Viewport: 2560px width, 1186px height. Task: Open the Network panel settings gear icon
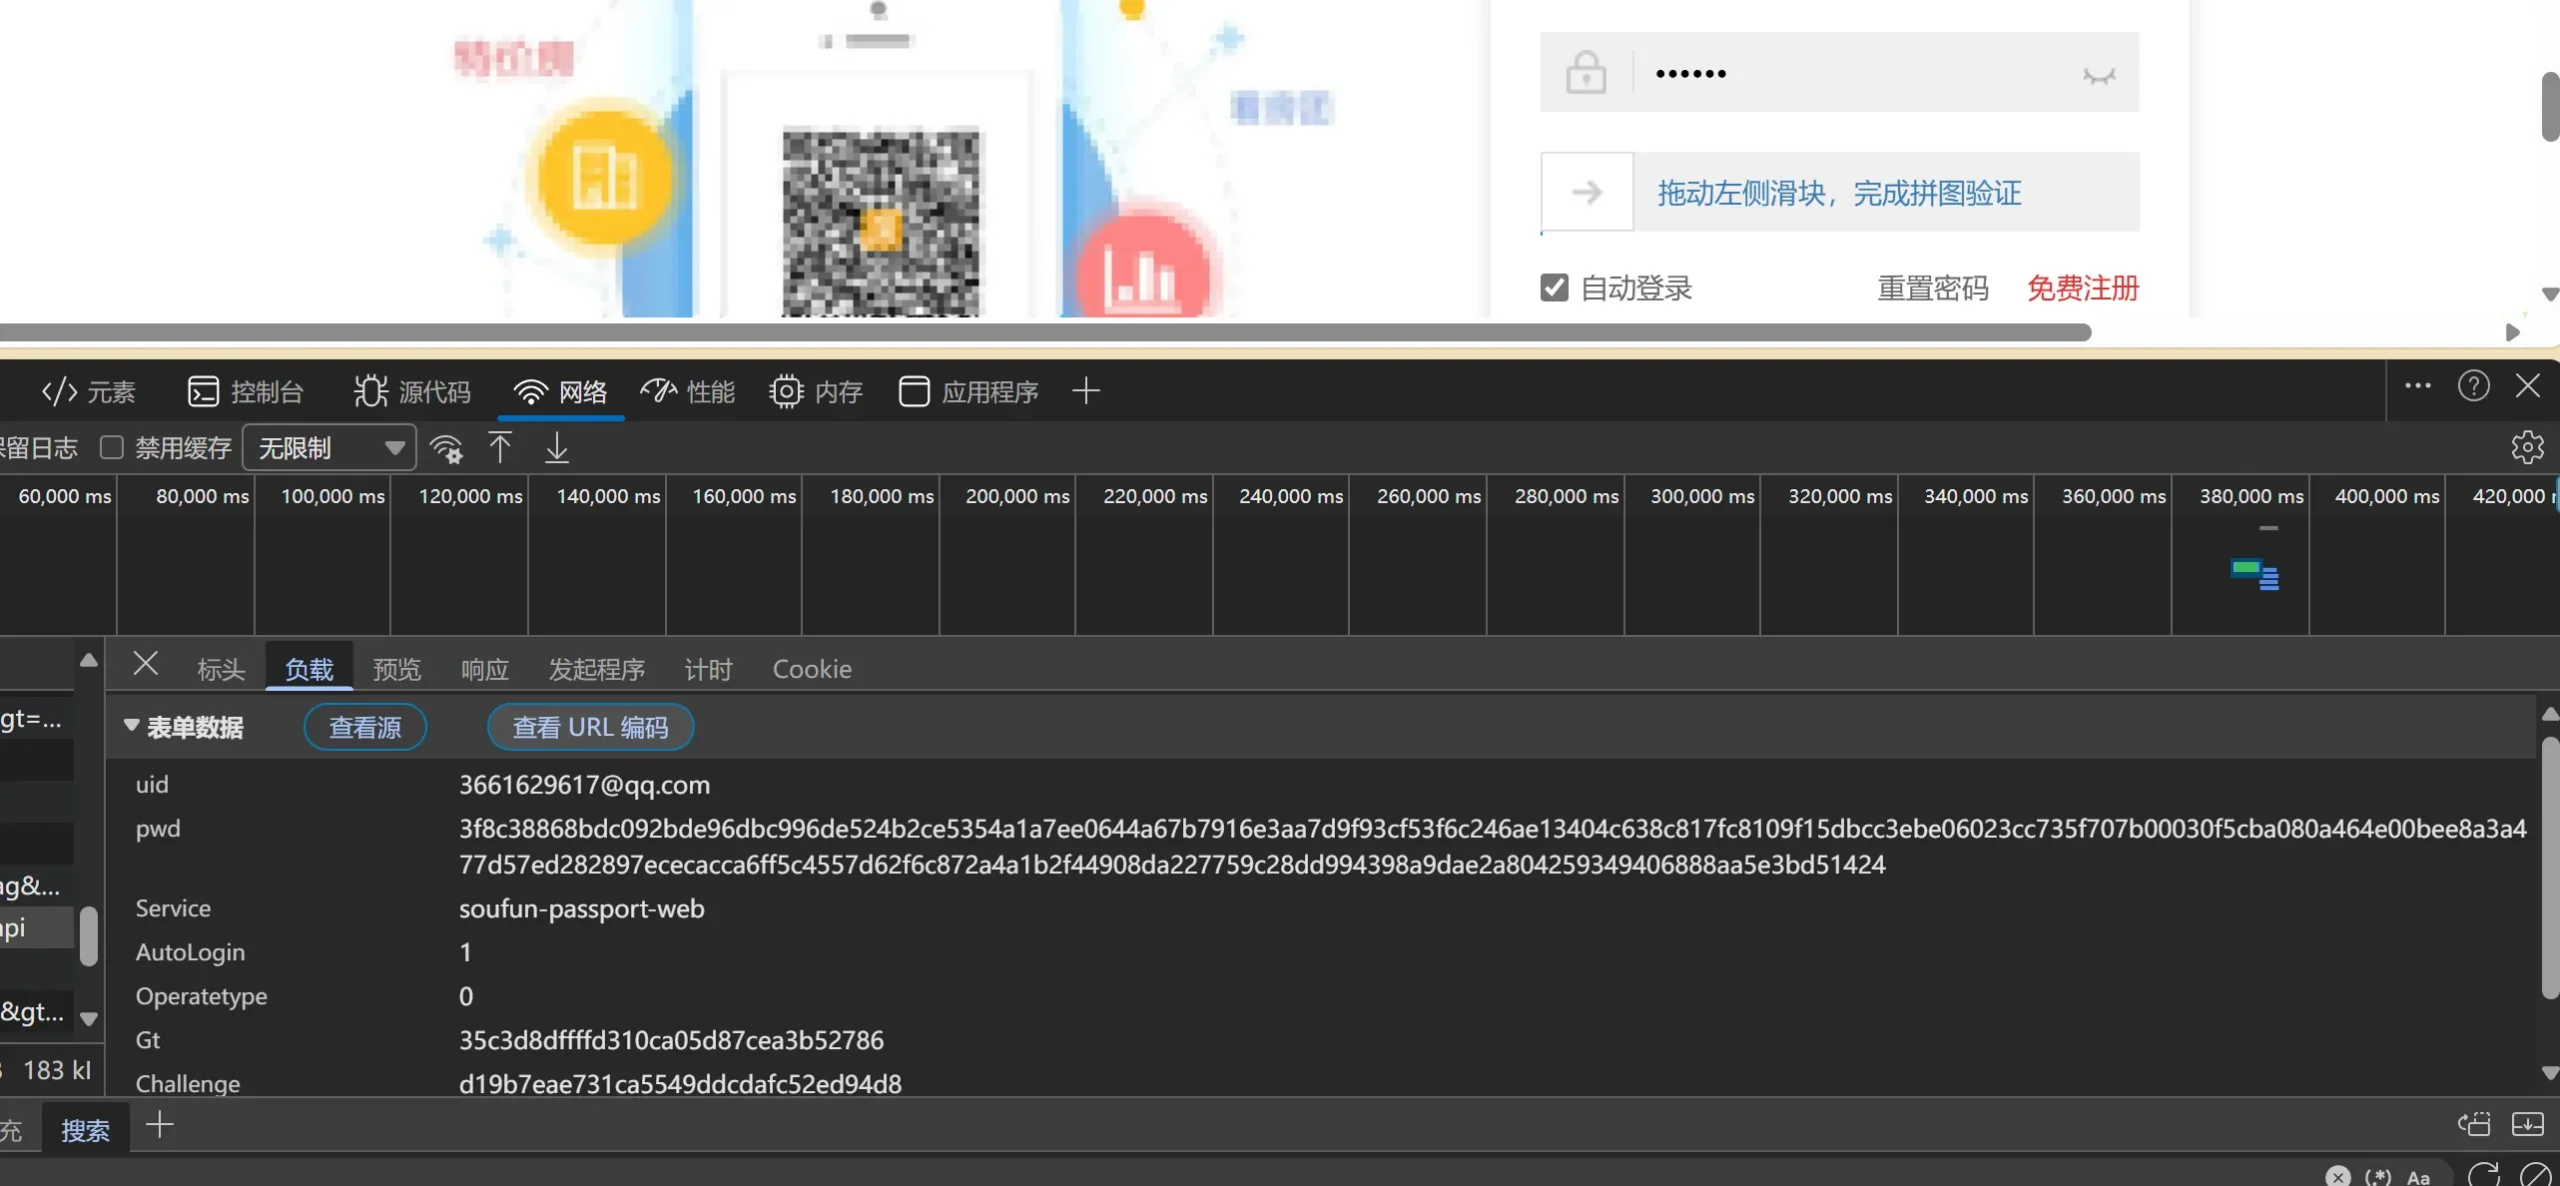coord(2527,447)
